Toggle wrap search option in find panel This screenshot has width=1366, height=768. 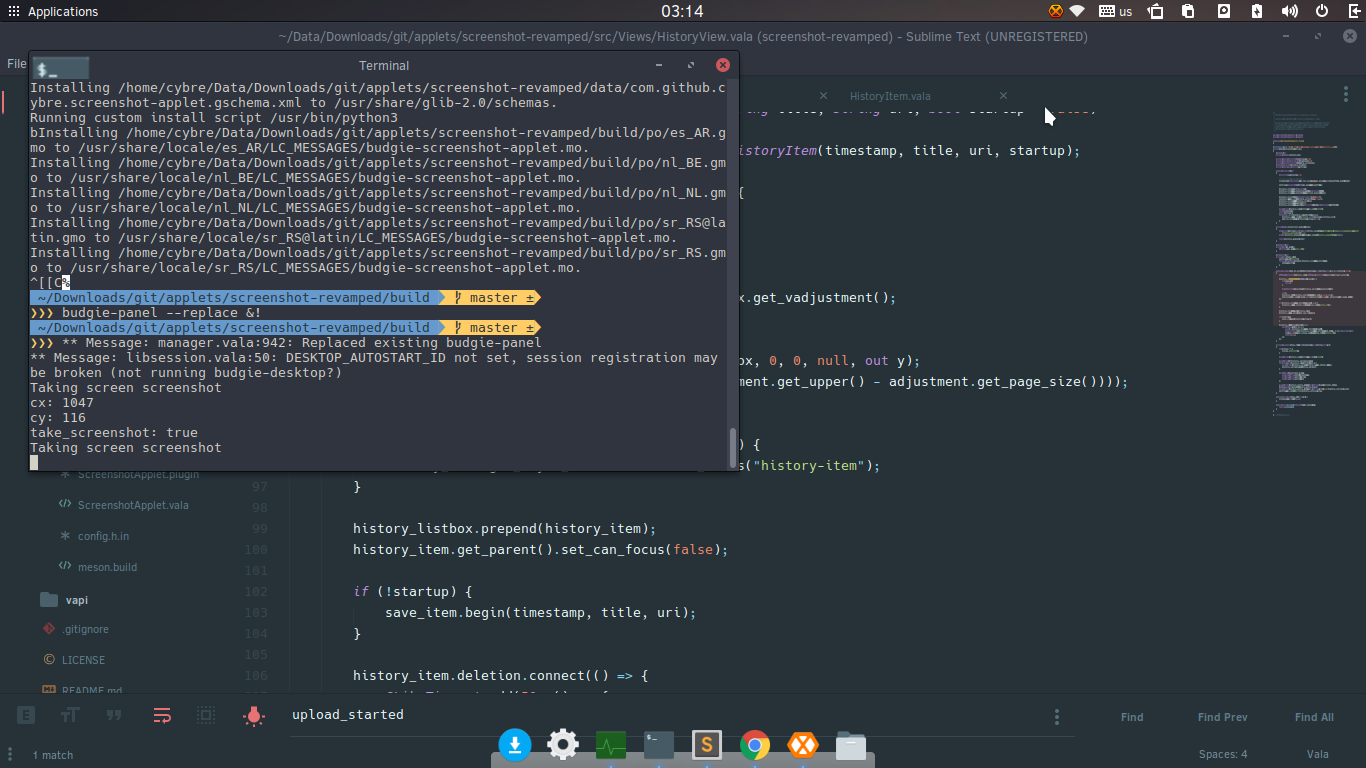(x=162, y=715)
